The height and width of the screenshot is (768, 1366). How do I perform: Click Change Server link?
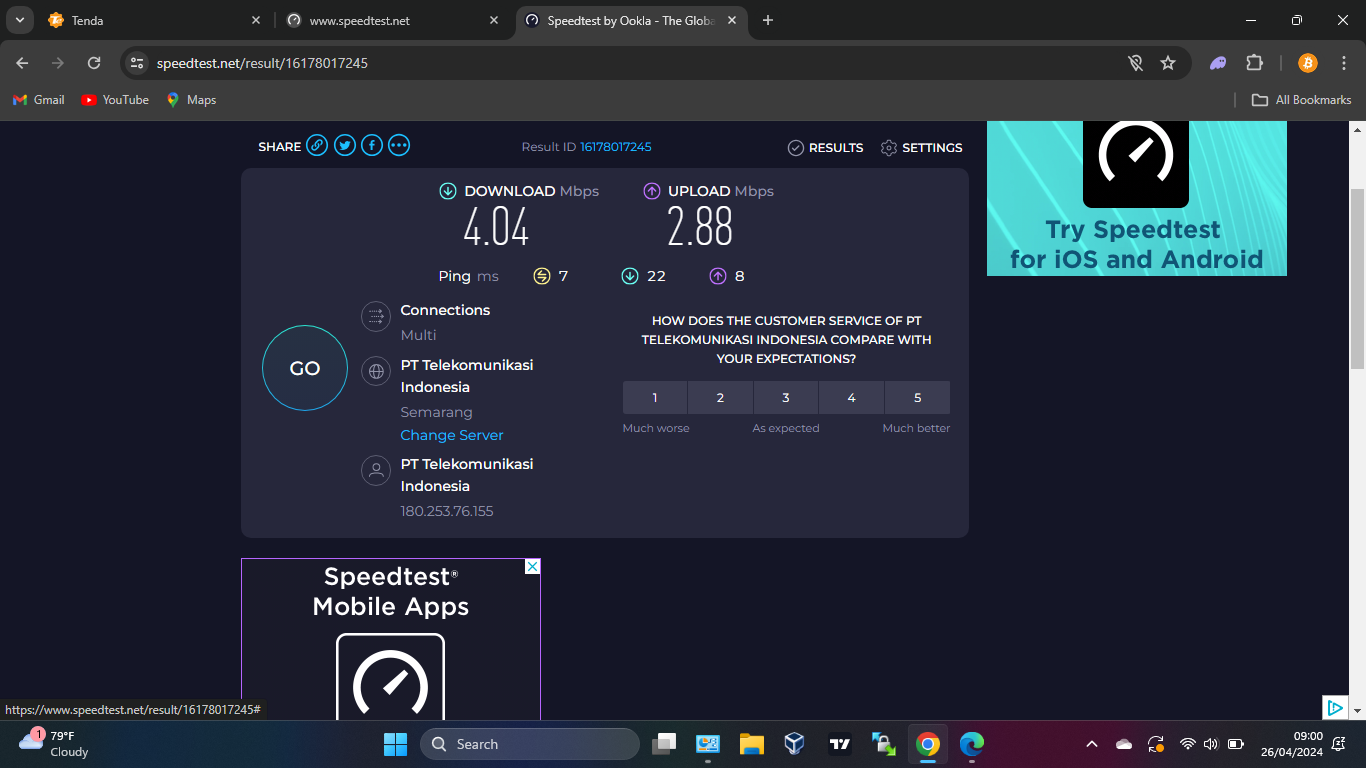(452, 435)
